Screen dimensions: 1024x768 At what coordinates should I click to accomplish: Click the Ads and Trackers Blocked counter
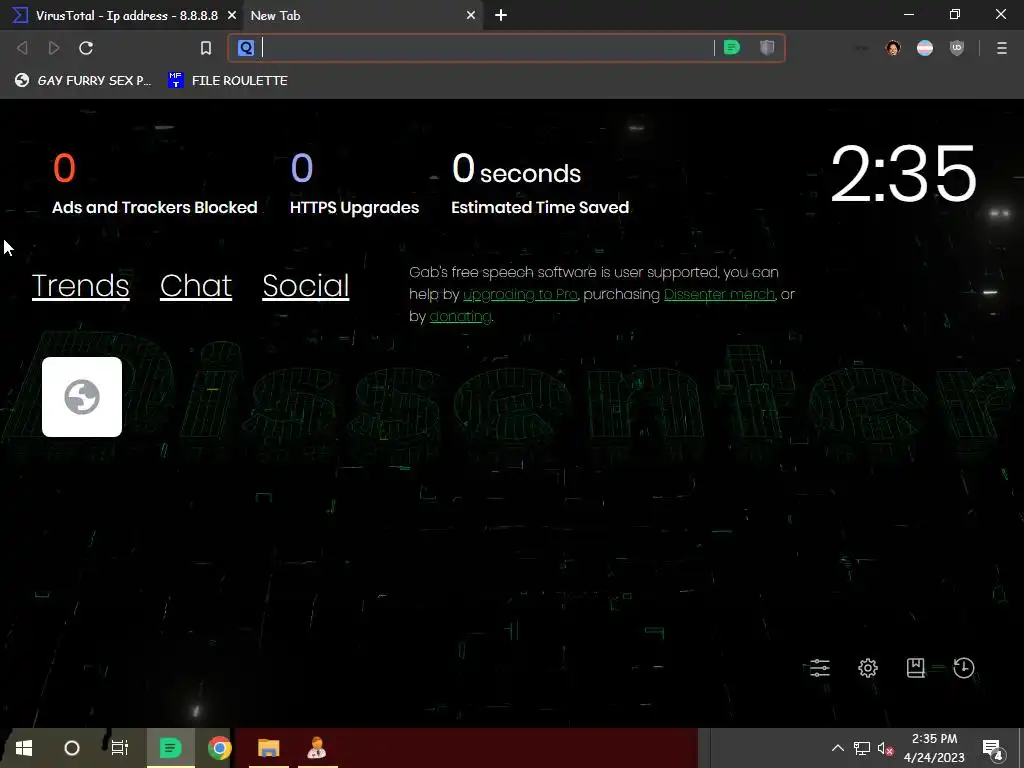click(x=155, y=184)
